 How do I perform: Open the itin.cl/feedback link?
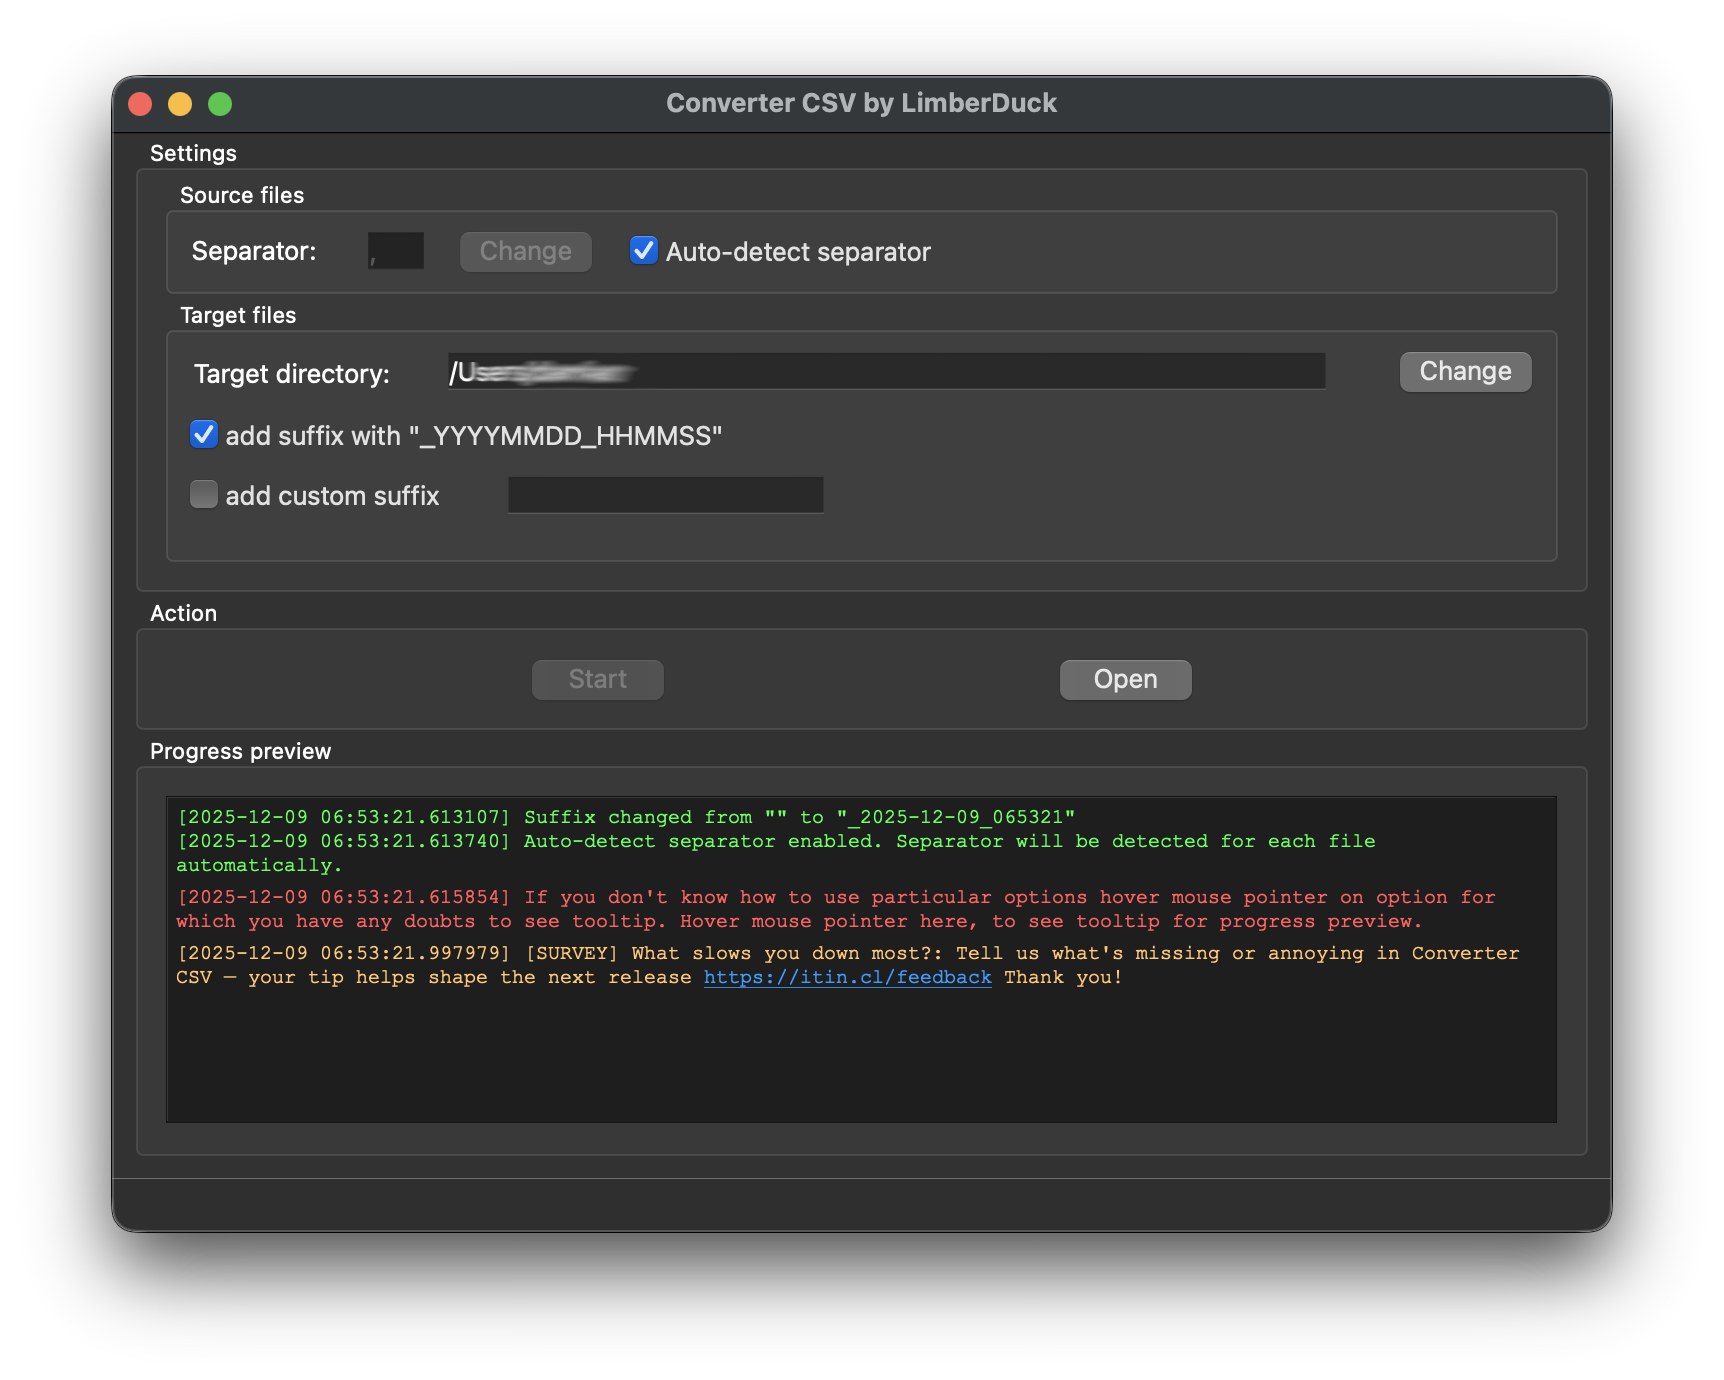pyautogui.click(x=847, y=977)
